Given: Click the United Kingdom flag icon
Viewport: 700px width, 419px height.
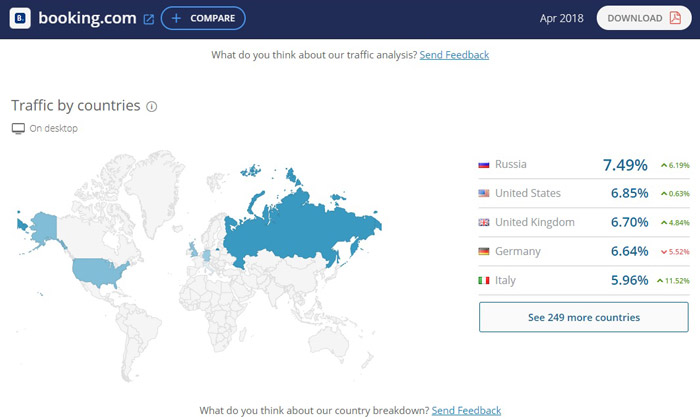Looking at the screenshot, I should click(484, 222).
